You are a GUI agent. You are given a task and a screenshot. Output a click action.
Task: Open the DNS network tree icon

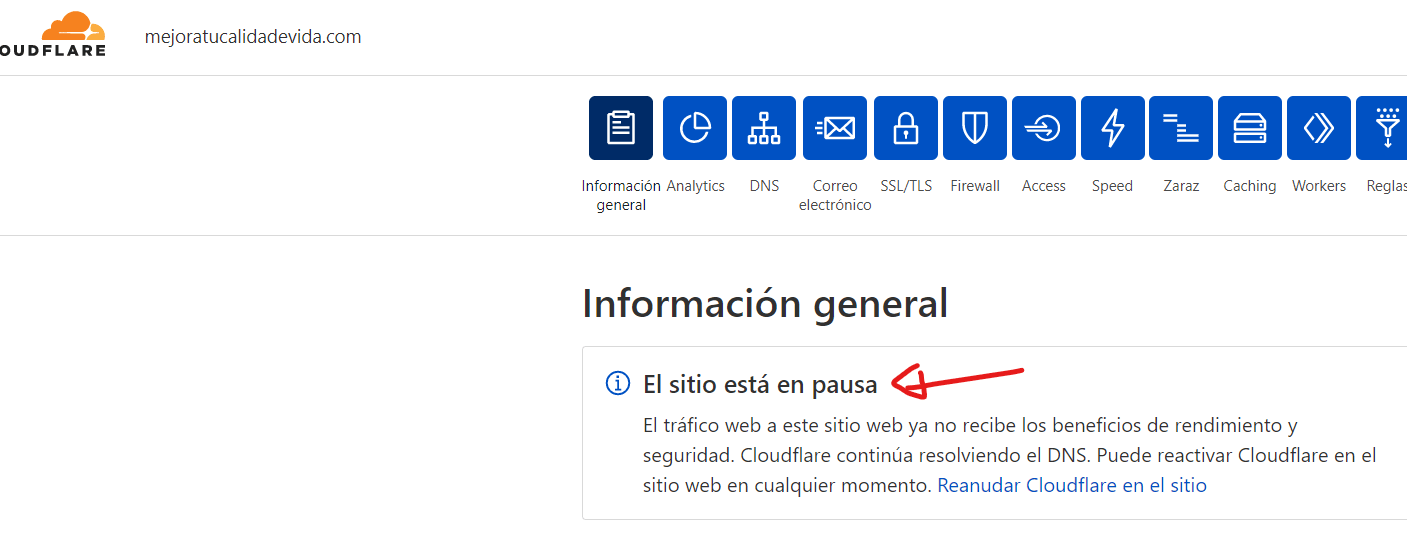[764, 128]
